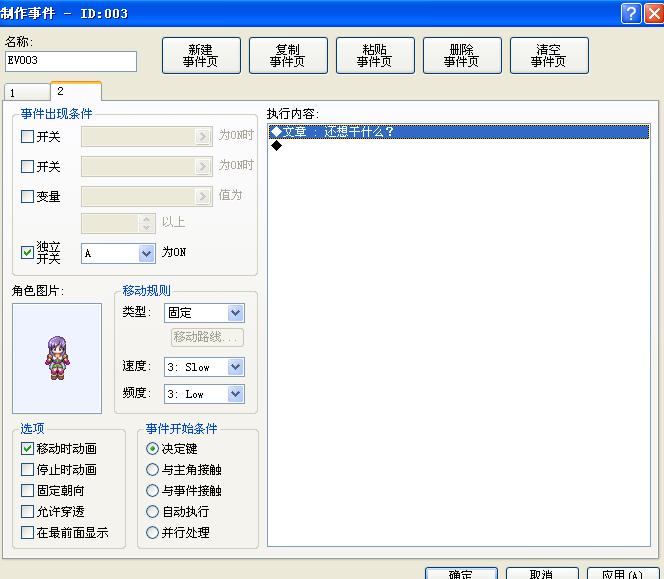Click 清空事件页 button

click(x=549, y=55)
